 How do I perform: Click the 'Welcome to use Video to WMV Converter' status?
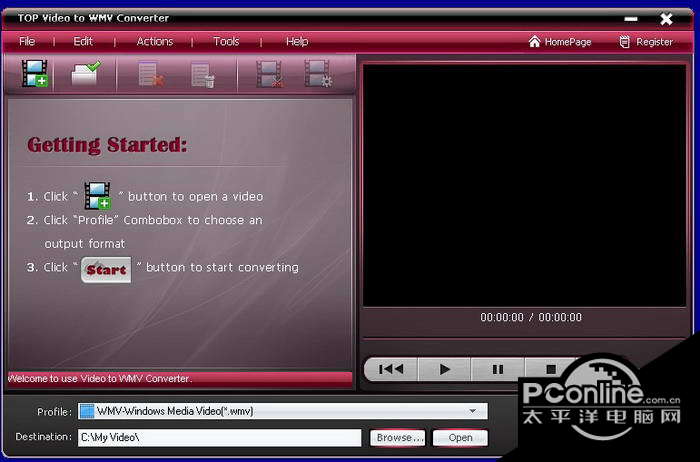pos(100,379)
